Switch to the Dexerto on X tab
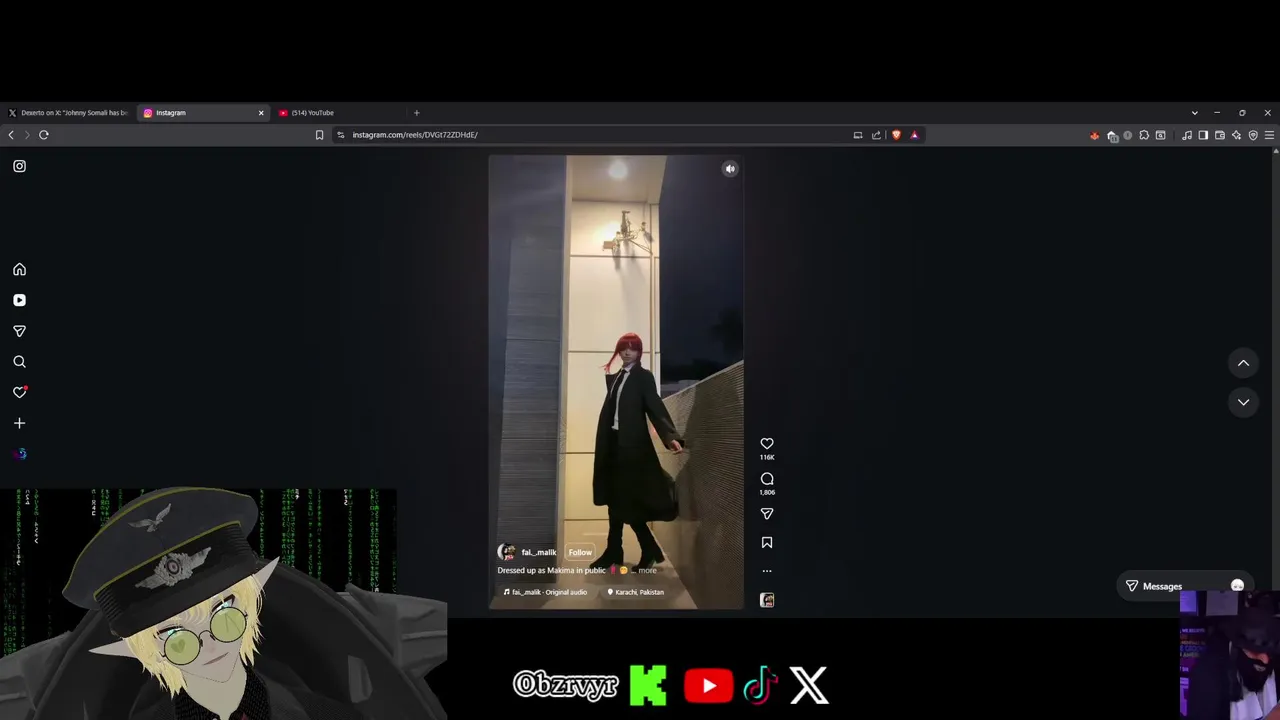This screenshot has width=1280, height=720. 68,113
